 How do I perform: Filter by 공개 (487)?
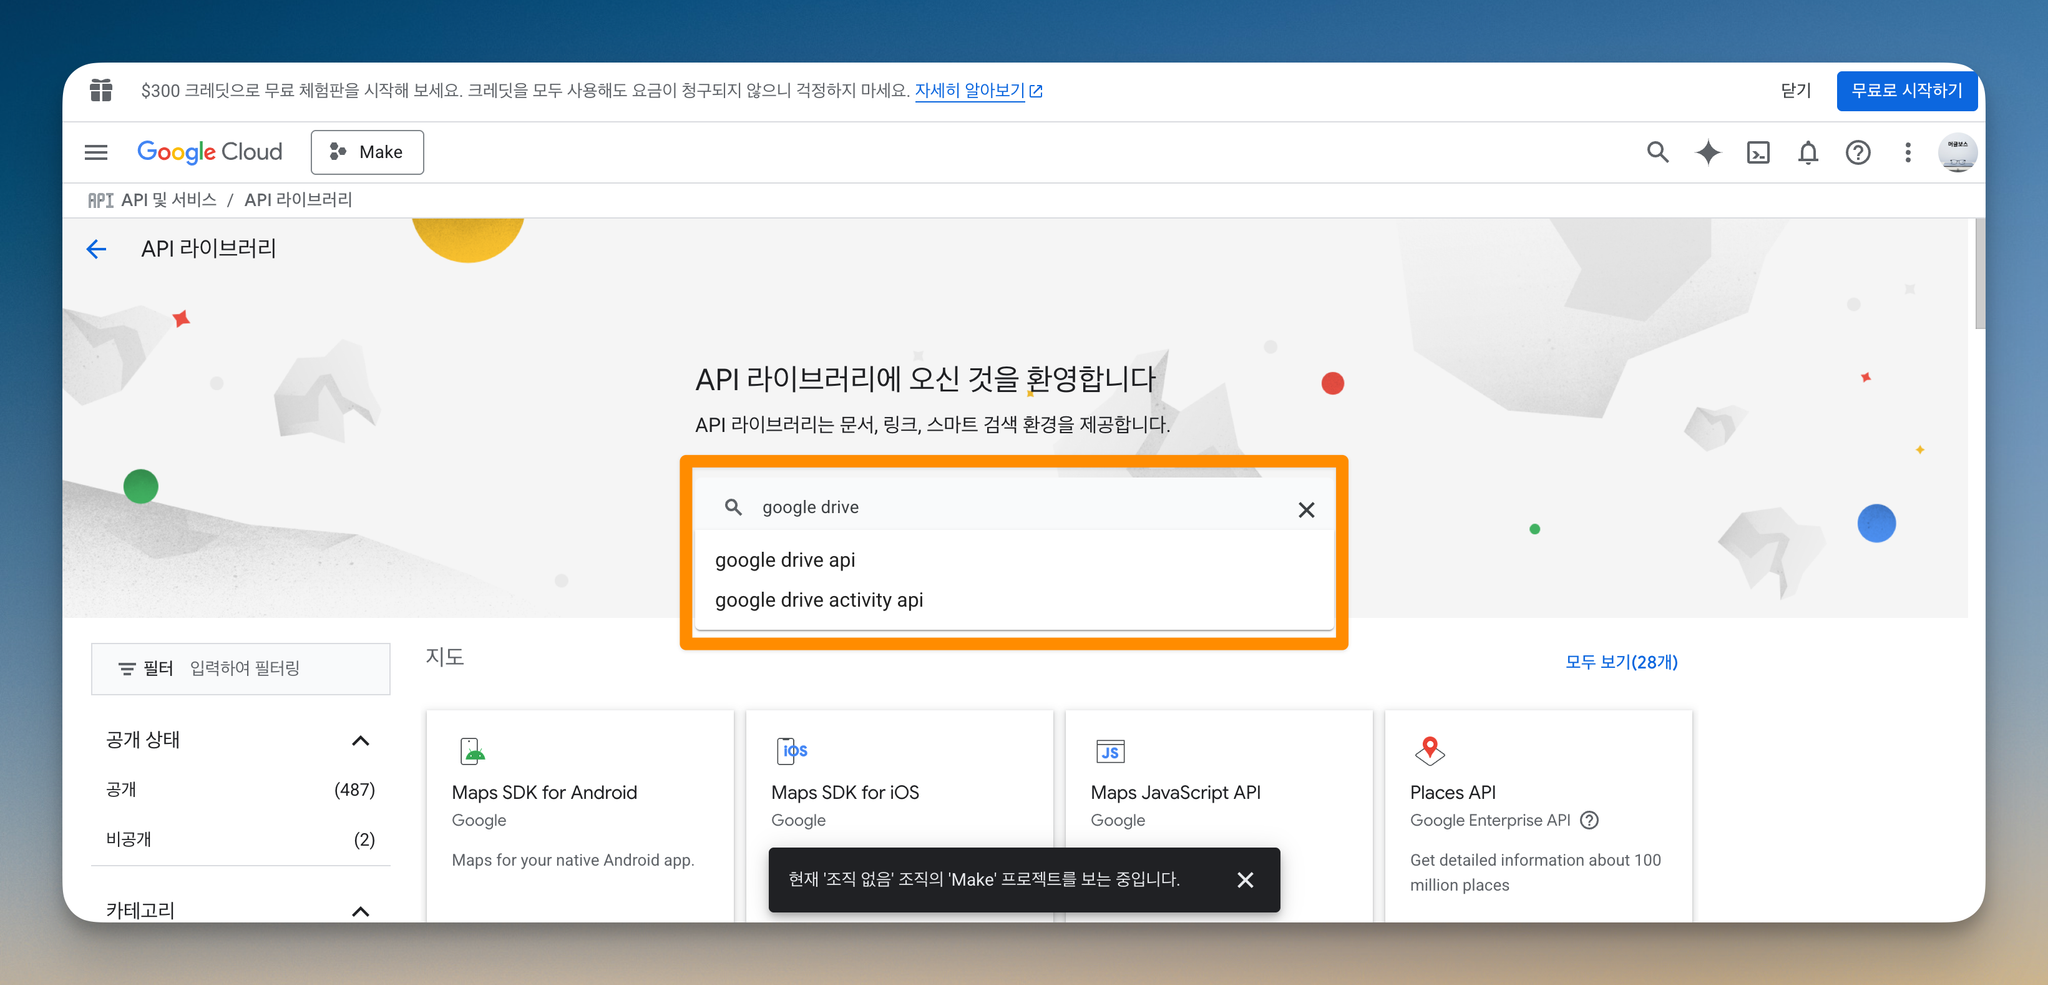point(240,790)
